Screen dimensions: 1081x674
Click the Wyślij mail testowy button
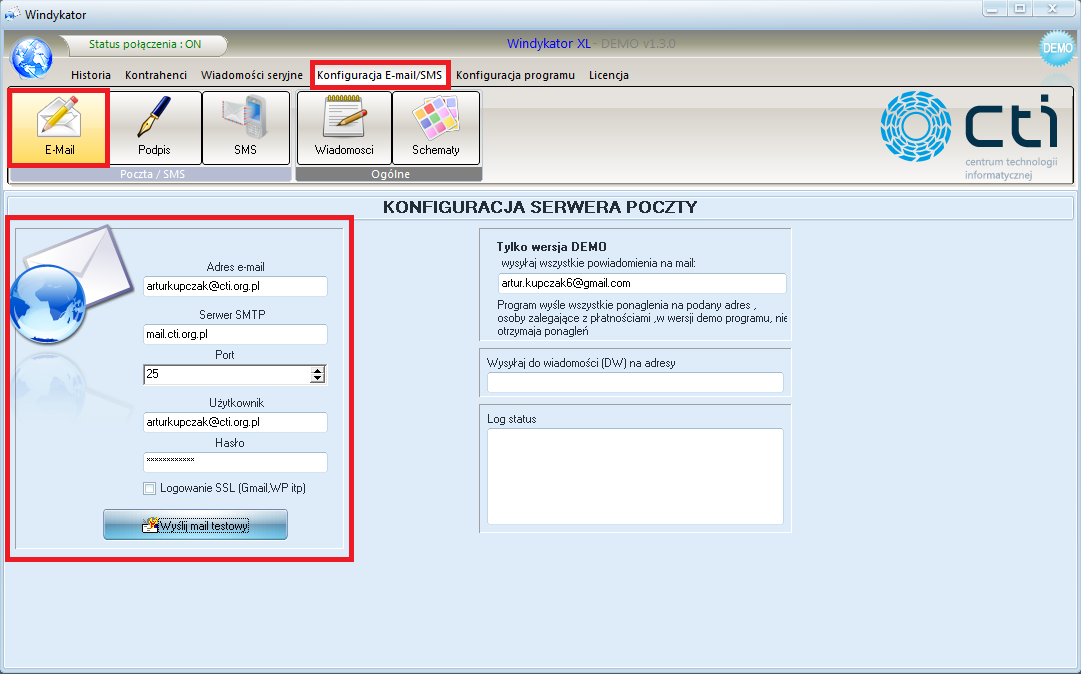pos(195,525)
